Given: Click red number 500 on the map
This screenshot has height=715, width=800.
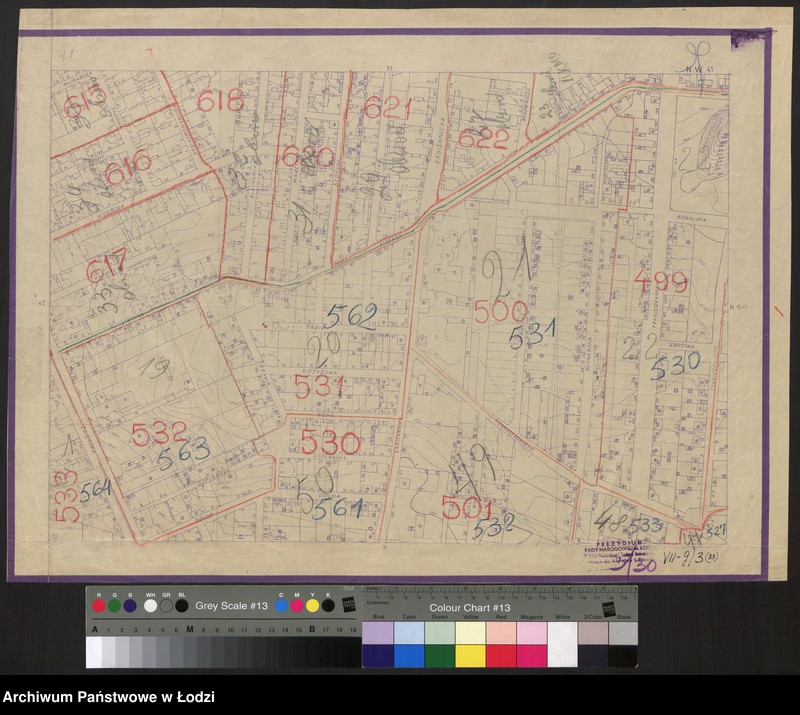Looking at the screenshot, I should pos(500,312).
